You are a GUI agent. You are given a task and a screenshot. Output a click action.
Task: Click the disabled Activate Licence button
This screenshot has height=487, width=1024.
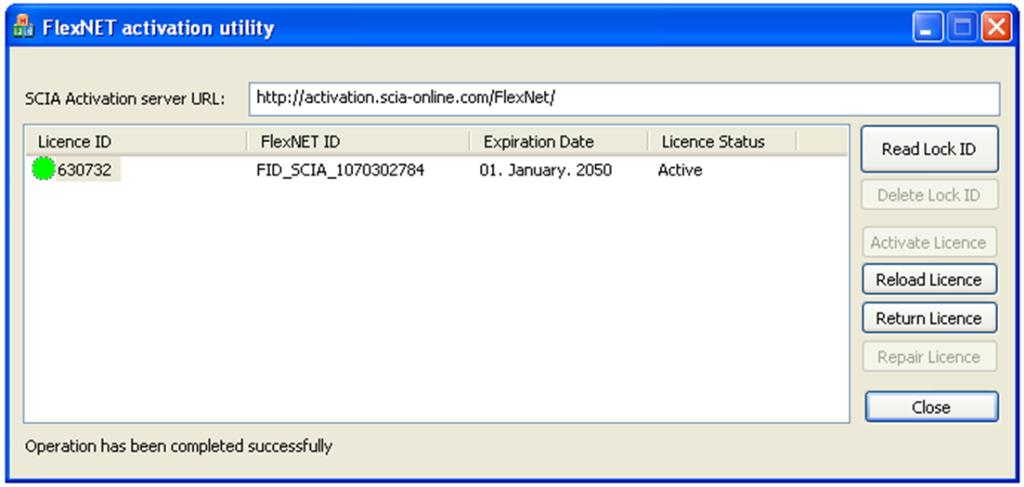click(929, 242)
